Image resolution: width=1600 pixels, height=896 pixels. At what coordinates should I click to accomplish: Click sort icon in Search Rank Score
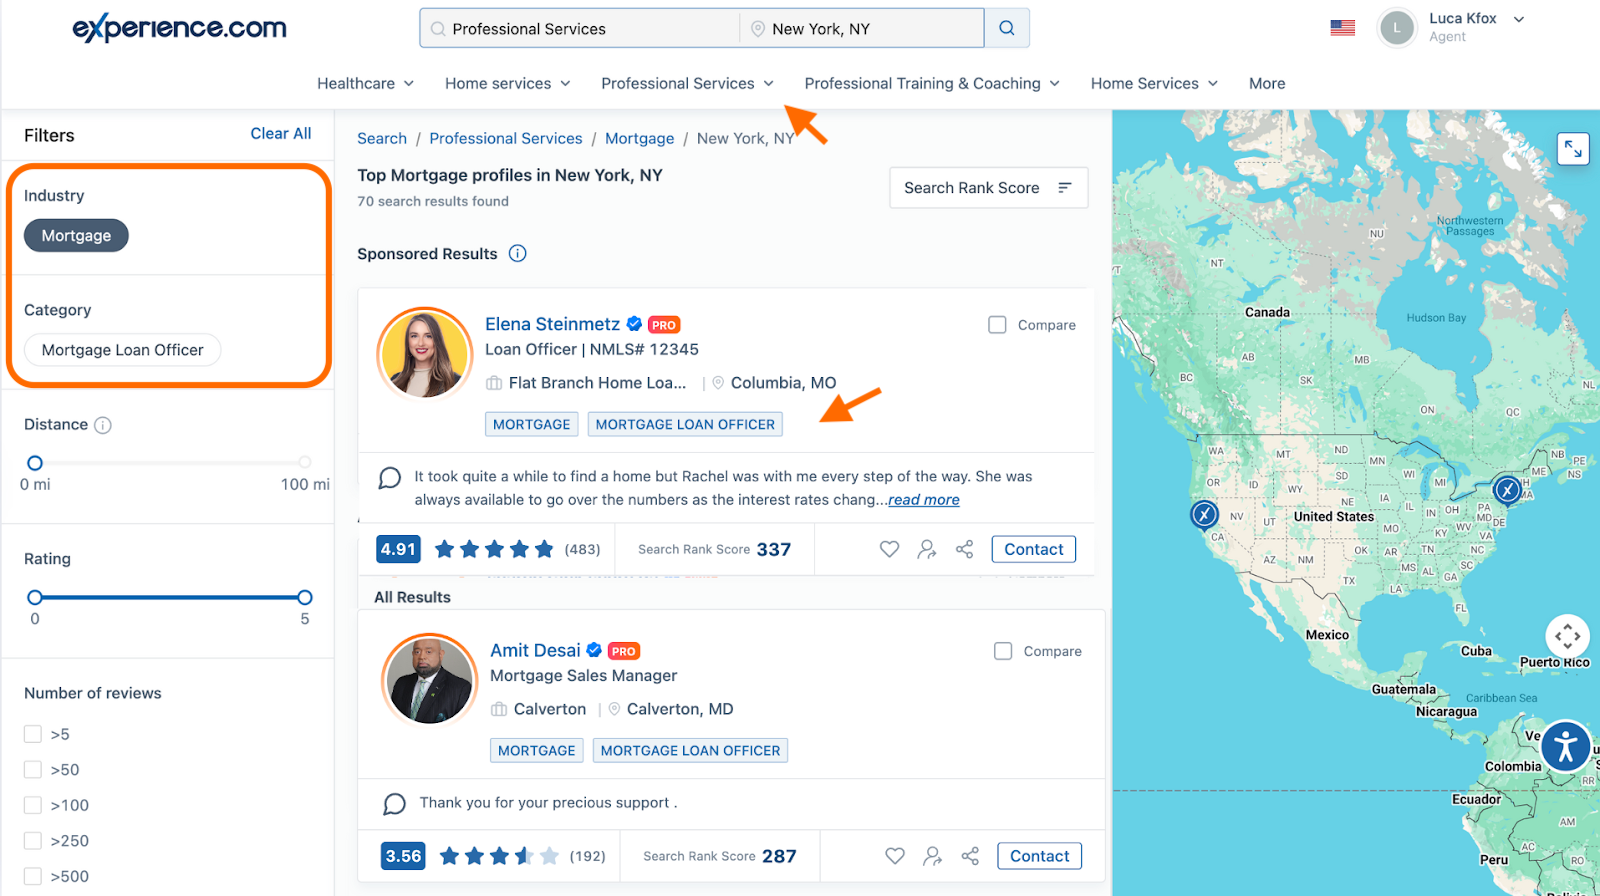pyautogui.click(x=1065, y=188)
